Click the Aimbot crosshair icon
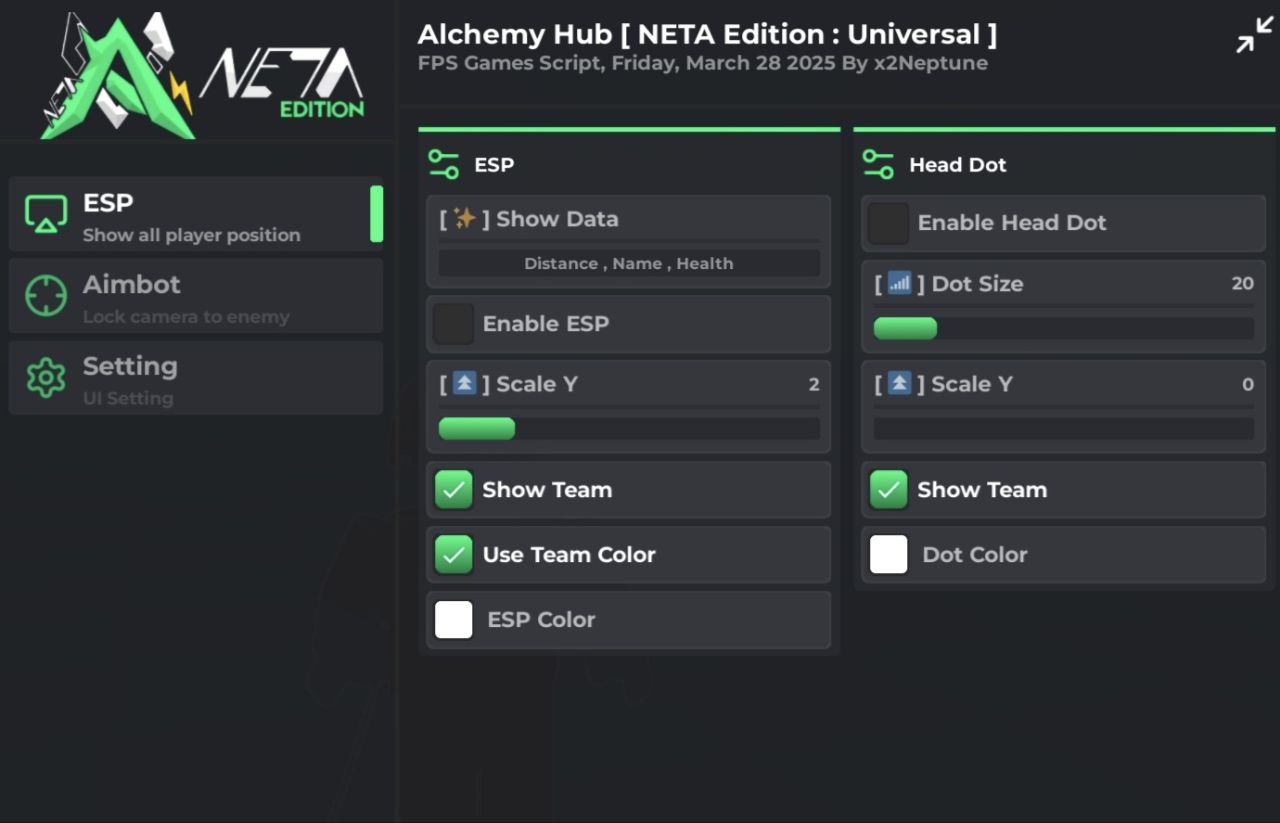Viewport: 1280px width, 823px height. (x=46, y=296)
